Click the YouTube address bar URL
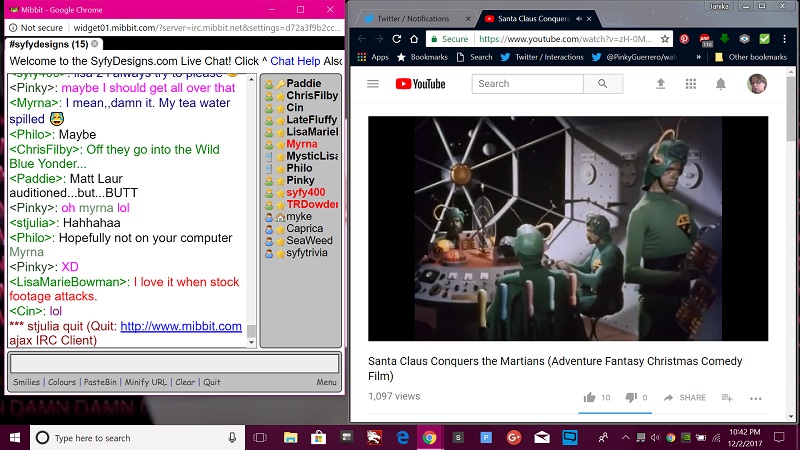Viewport: 800px width, 450px height. (x=565, y=39)
